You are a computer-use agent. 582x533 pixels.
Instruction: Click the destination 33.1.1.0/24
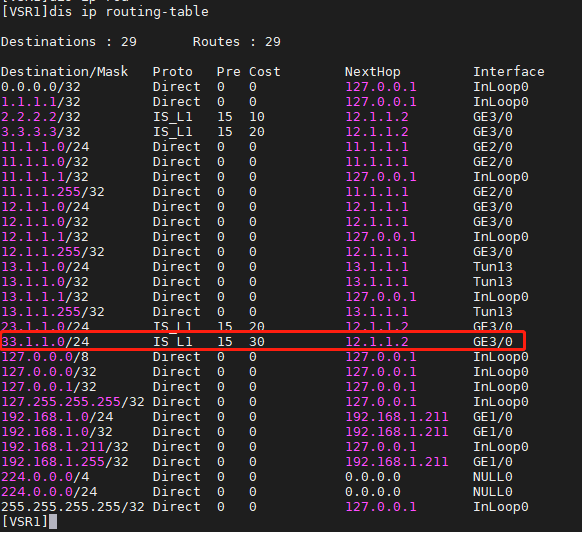(x=45, y=342)
